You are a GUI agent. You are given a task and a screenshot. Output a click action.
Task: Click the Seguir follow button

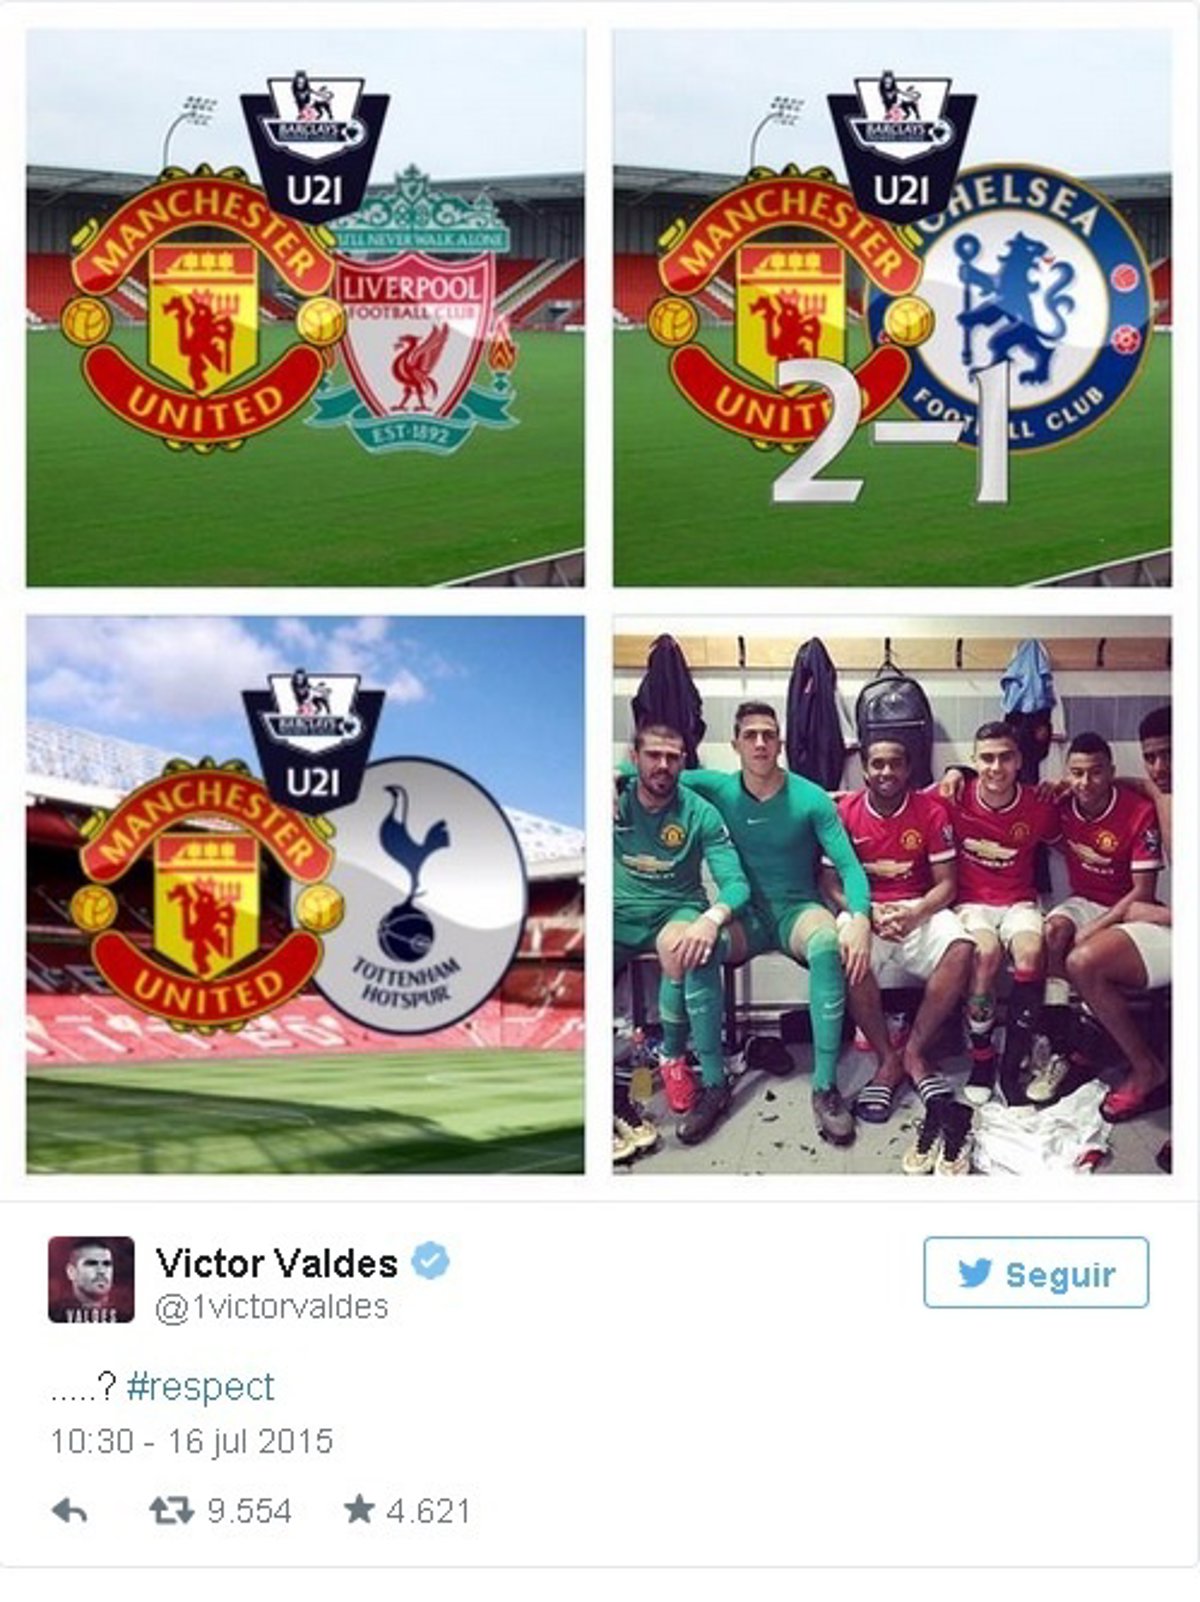(1036, 1273)
